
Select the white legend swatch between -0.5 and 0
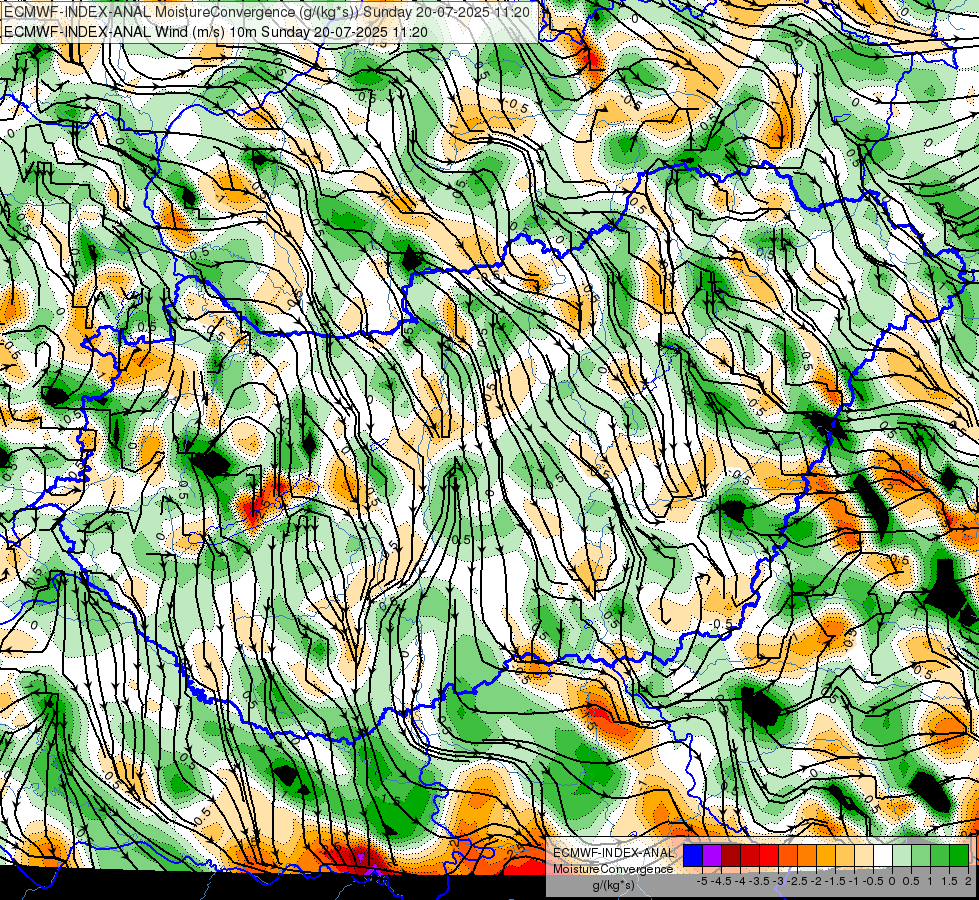pos(883,855)
